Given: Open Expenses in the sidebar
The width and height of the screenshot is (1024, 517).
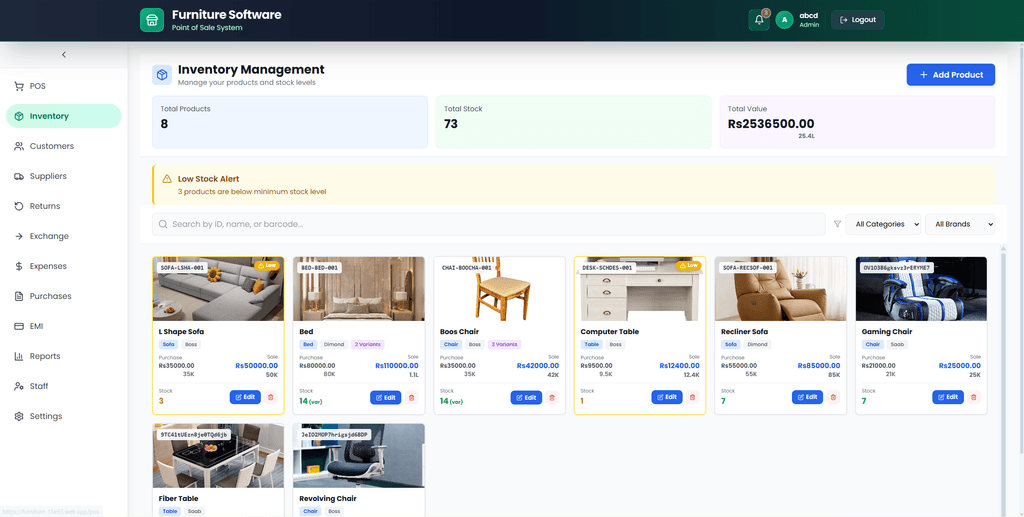Looking at the screenshot, I should coord(63,266).
